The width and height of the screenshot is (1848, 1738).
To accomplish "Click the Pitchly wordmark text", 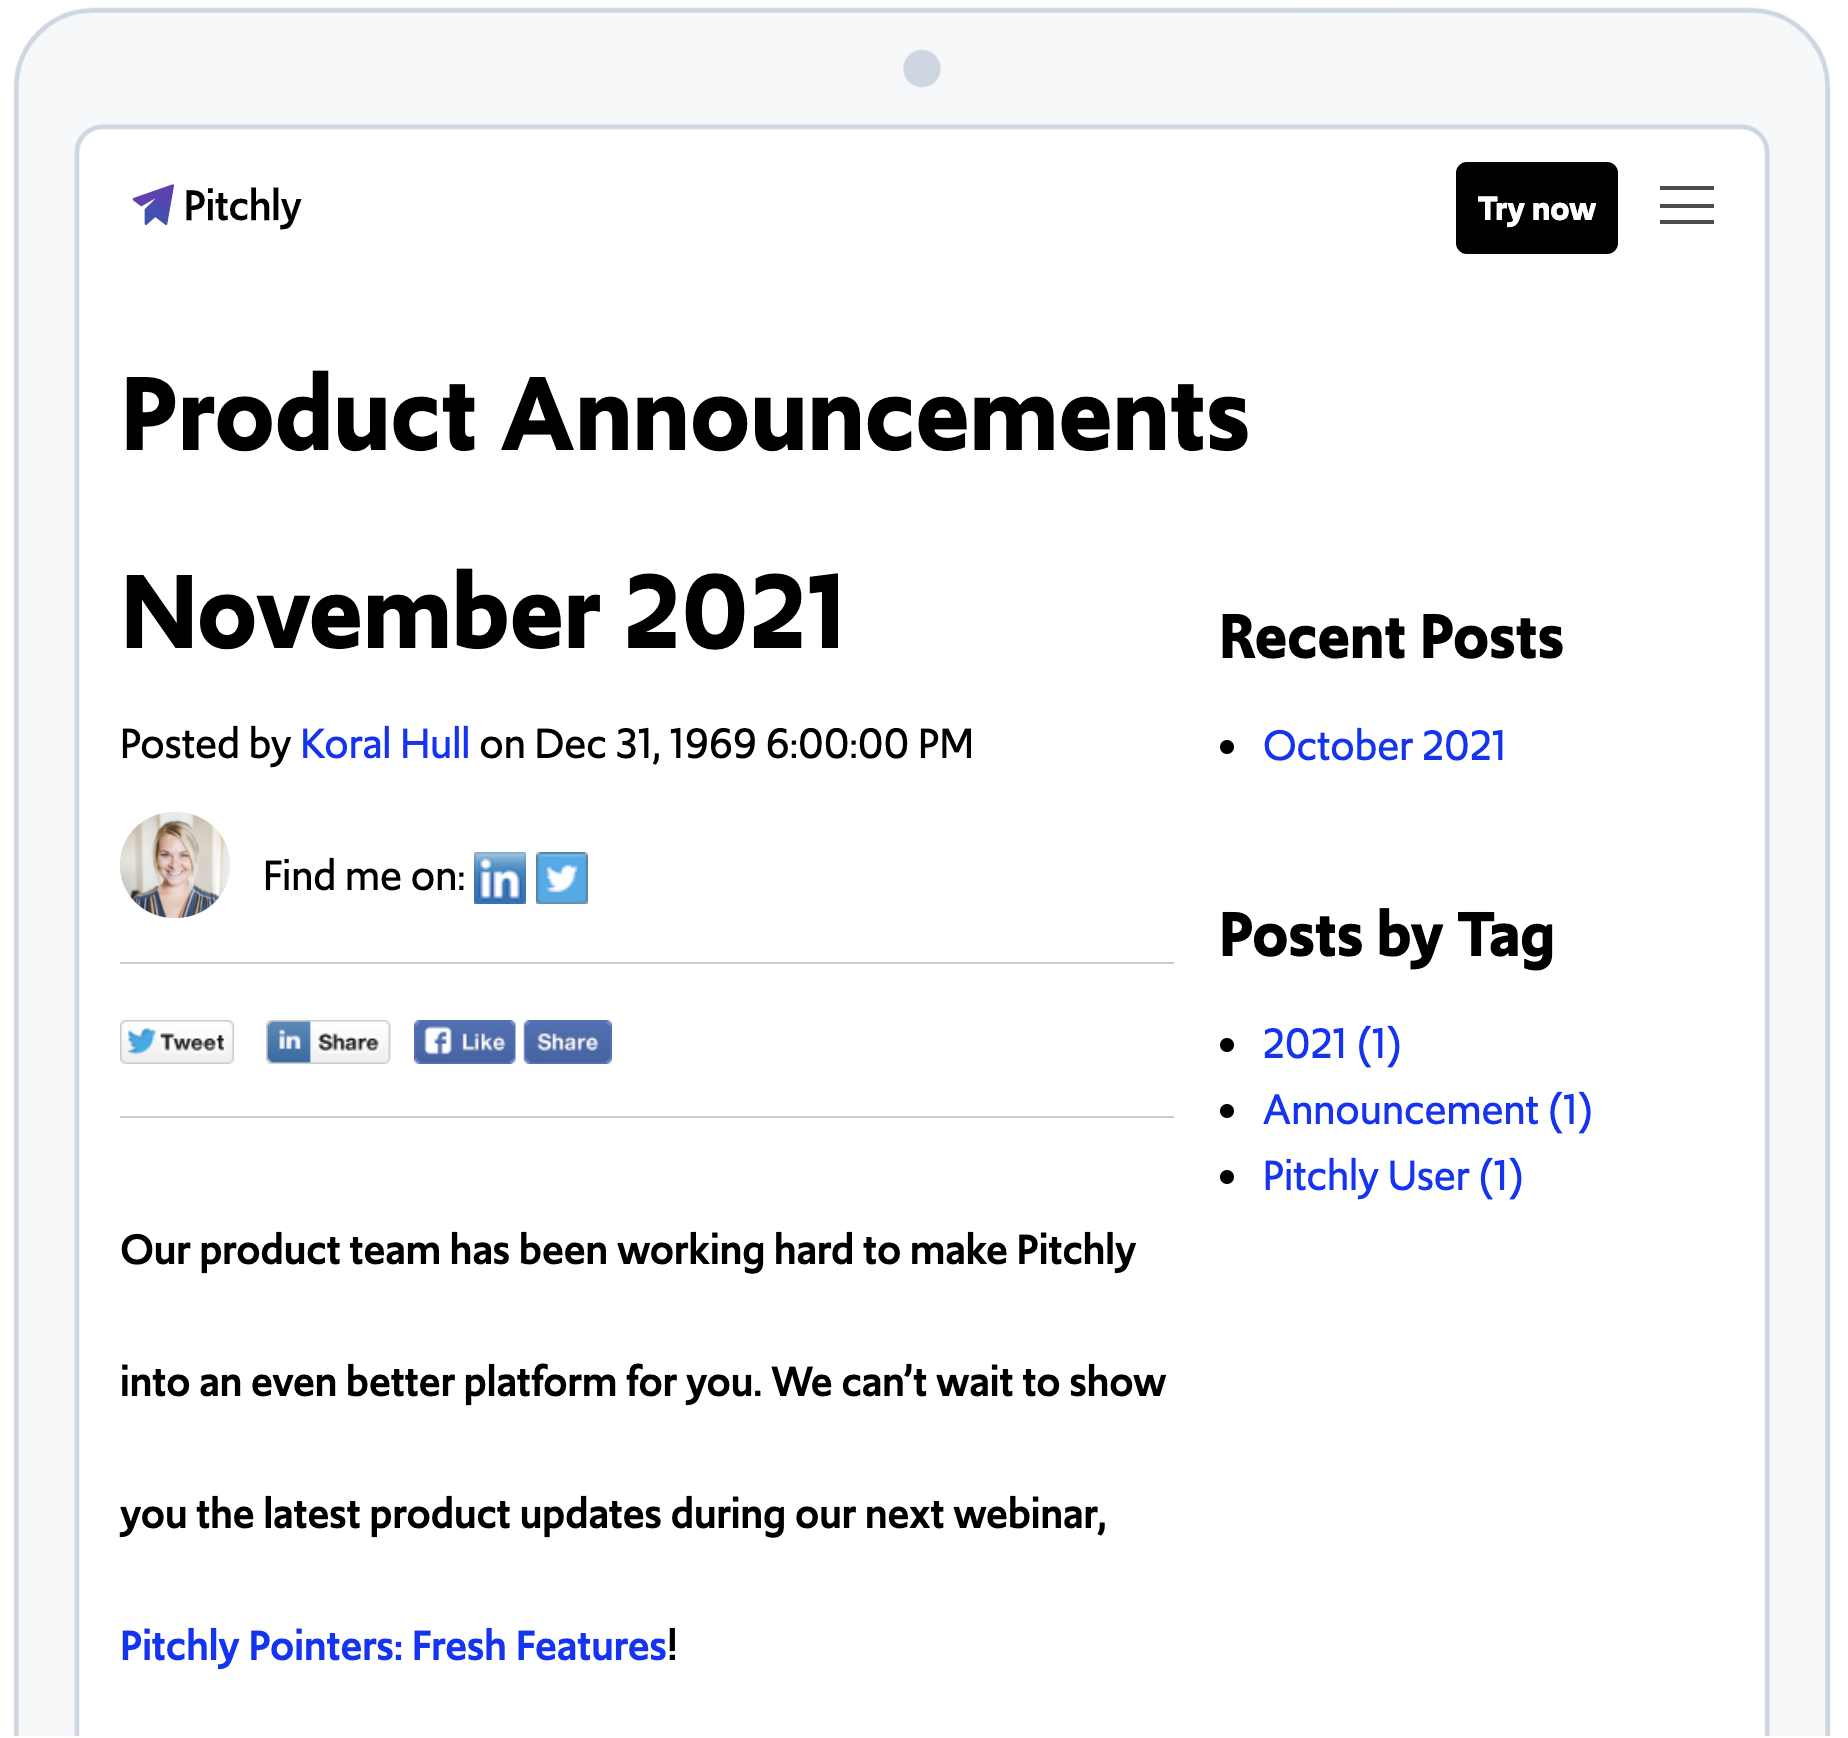I will tap(242, 206).
